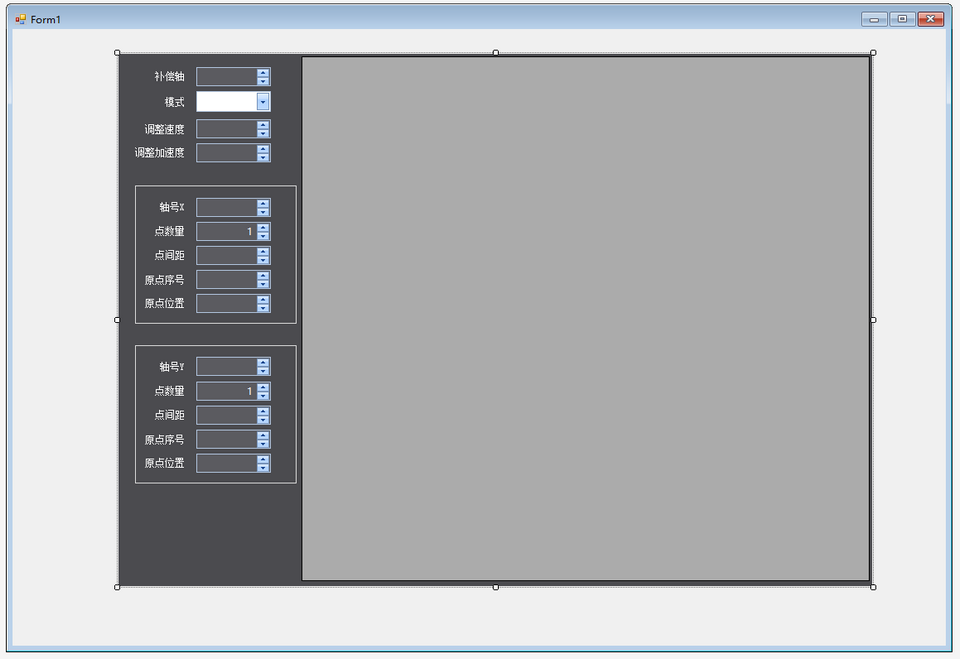Viewport: 960px width, 659px height.
Task: Increase 原点位置 in the 轴号X group
Action: click(x=263, y=299)
